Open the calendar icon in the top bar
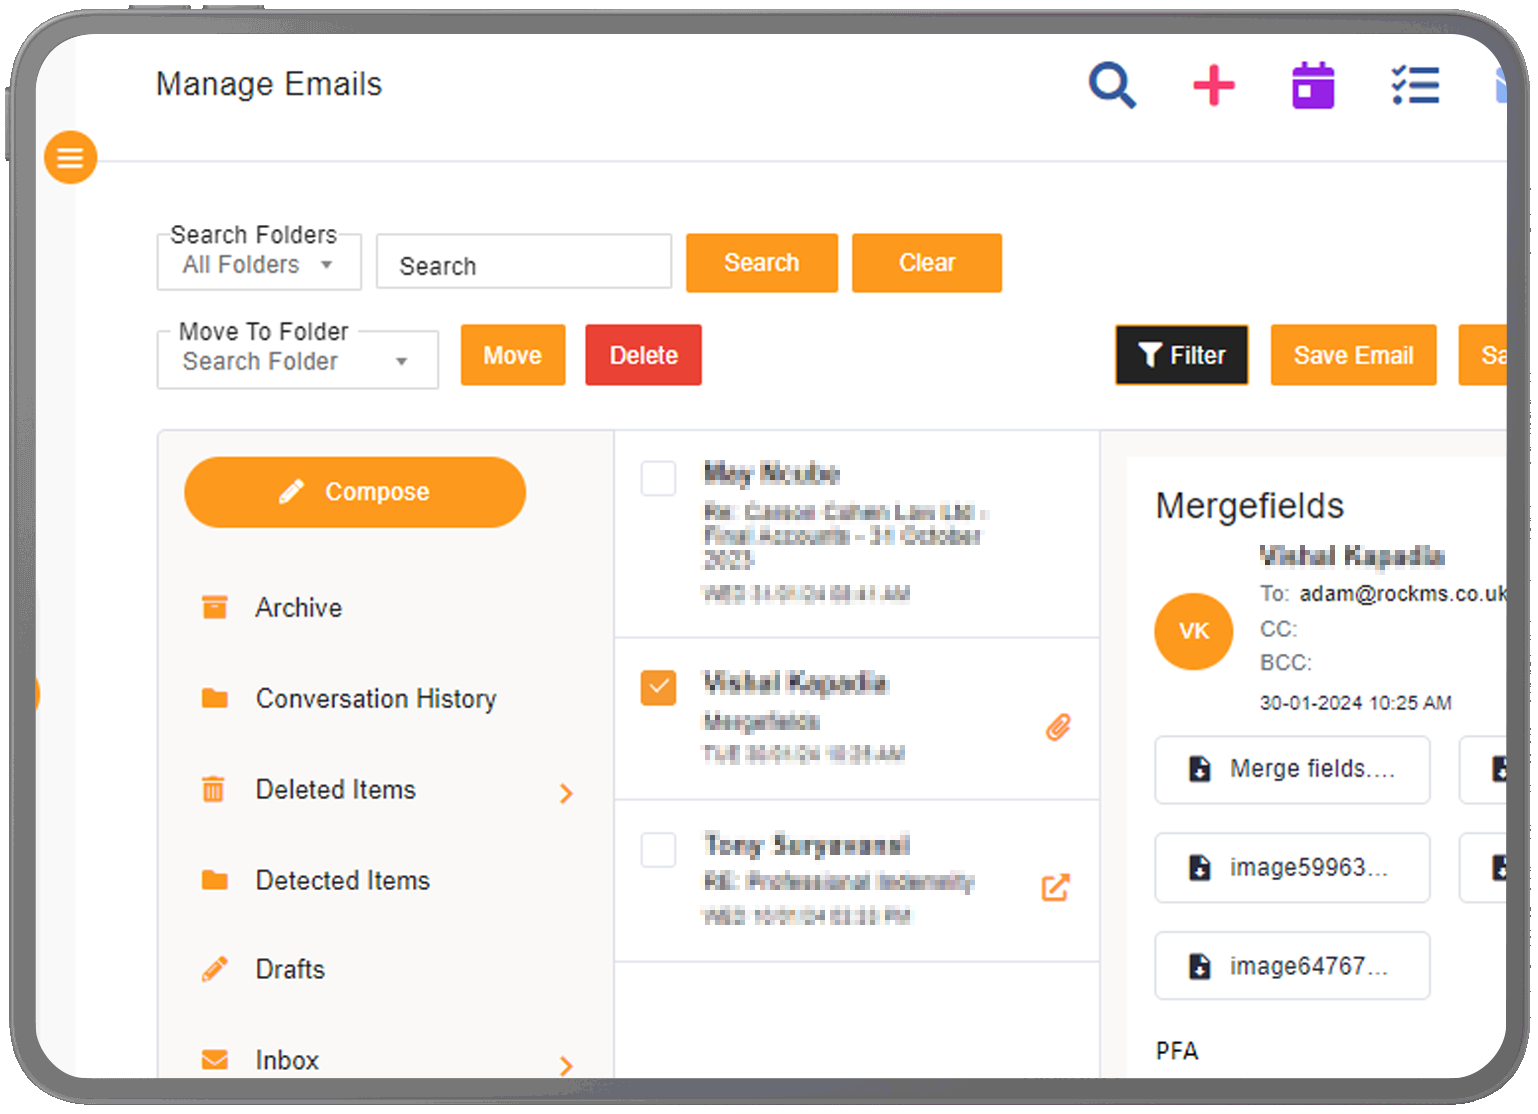Screen dimensions: 1538x1114 (x=1312, y=87)
